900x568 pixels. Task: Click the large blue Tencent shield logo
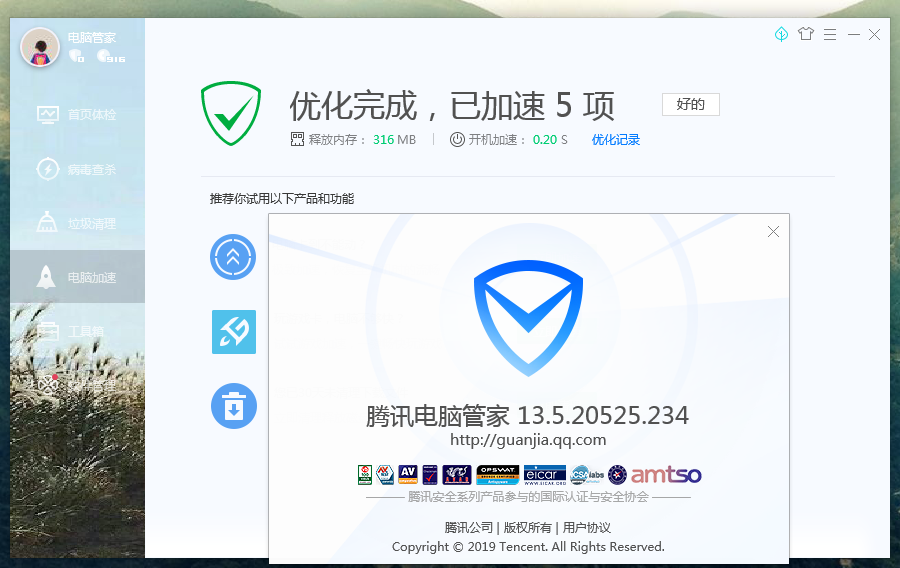(528, 318)
